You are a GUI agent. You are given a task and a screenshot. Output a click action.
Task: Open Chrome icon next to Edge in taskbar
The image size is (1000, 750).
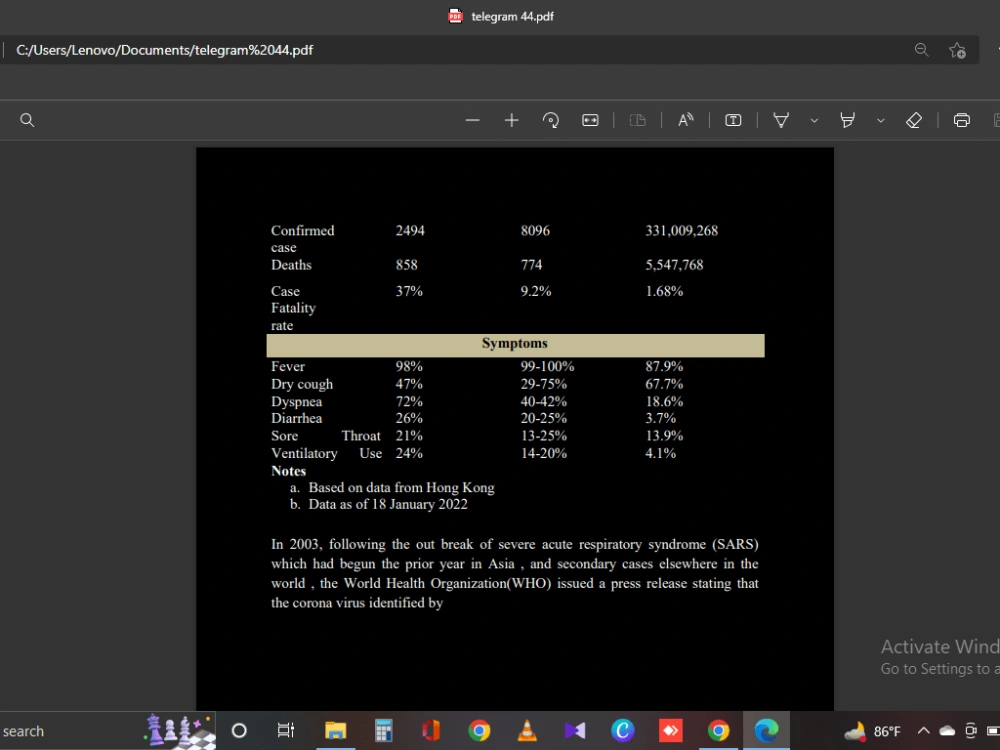tap(718, 731)
